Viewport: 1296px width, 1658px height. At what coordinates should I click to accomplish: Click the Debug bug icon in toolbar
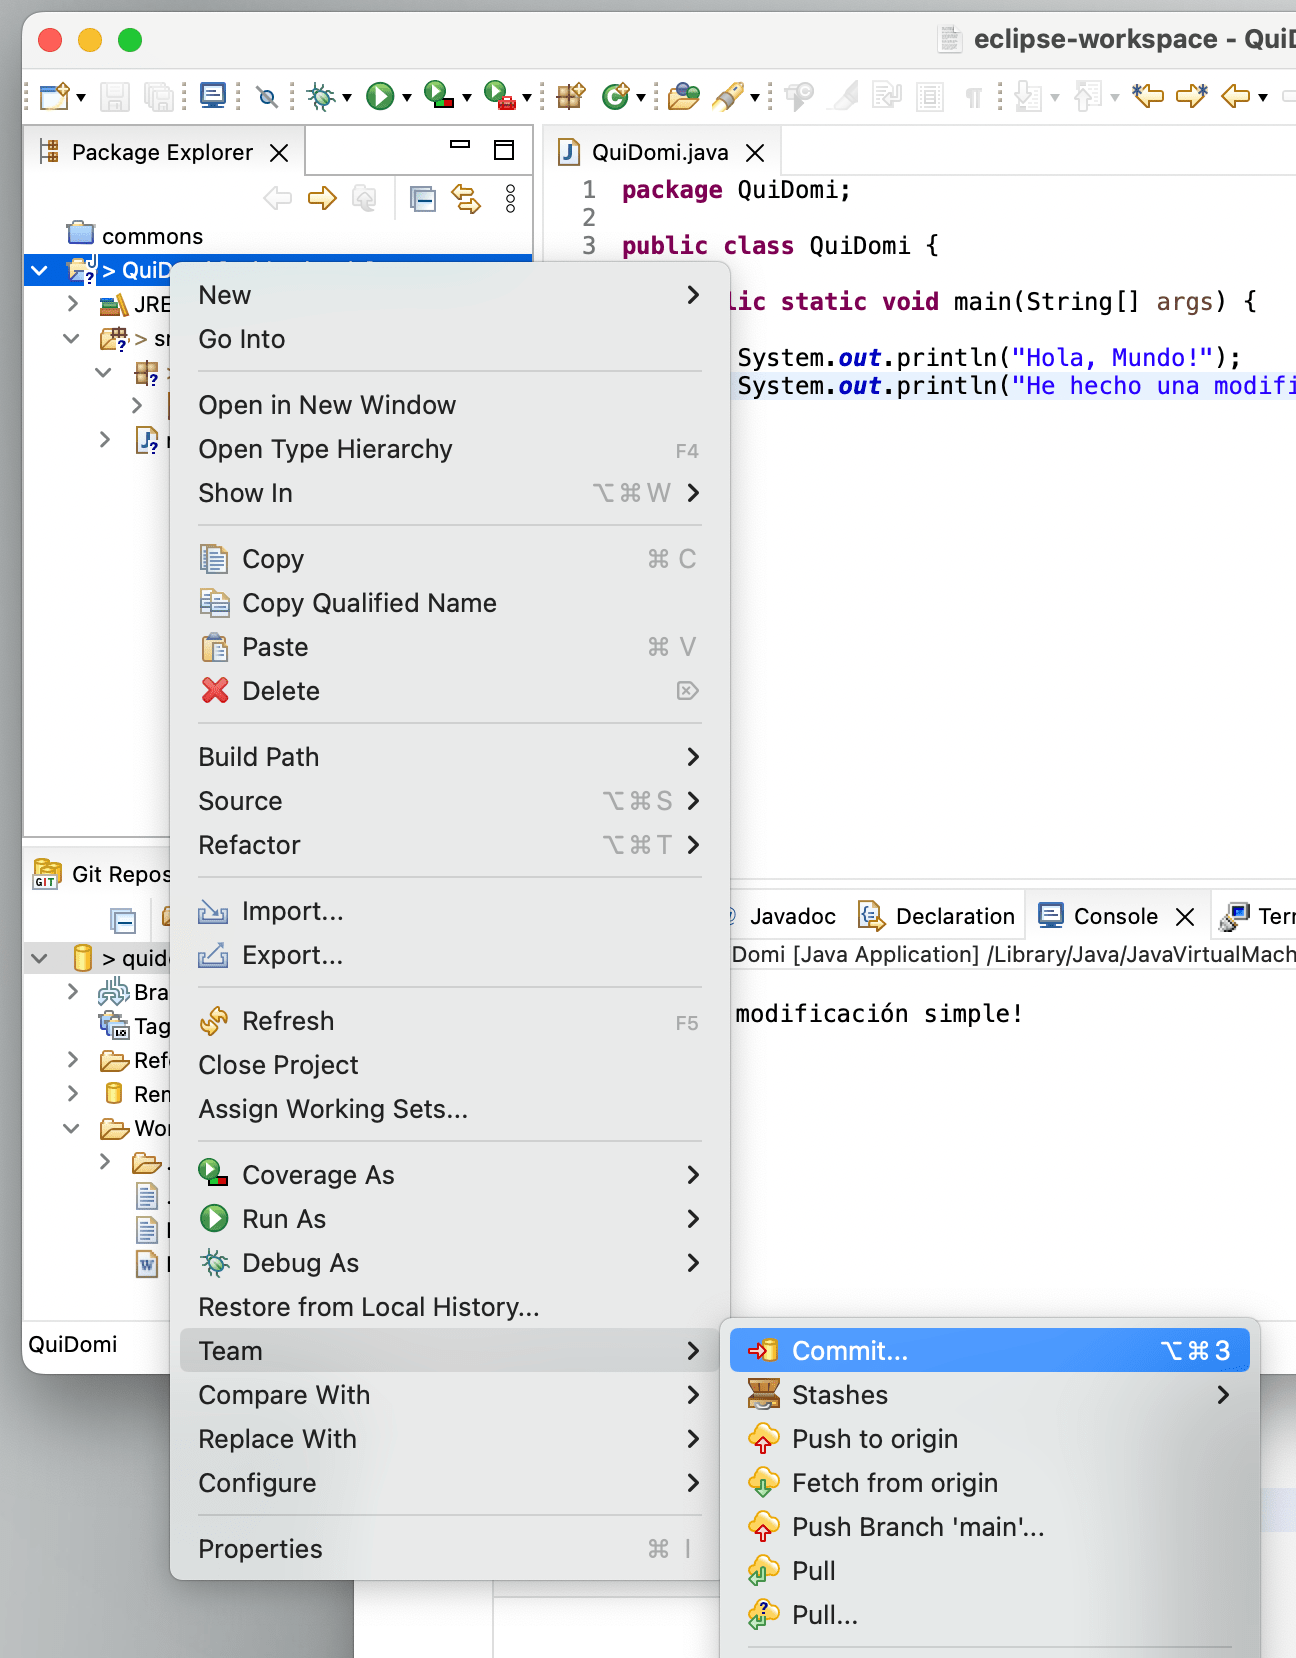[321, 96]
